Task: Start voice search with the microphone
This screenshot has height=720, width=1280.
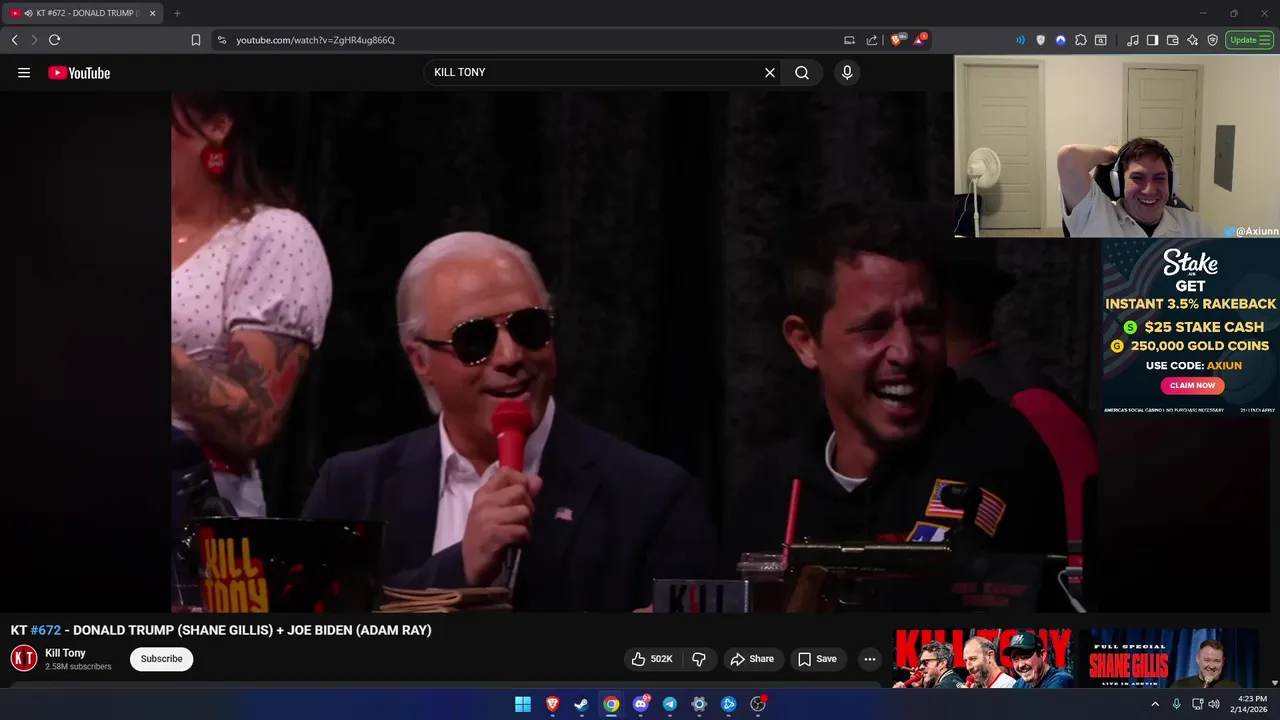Action: (847, 73)
